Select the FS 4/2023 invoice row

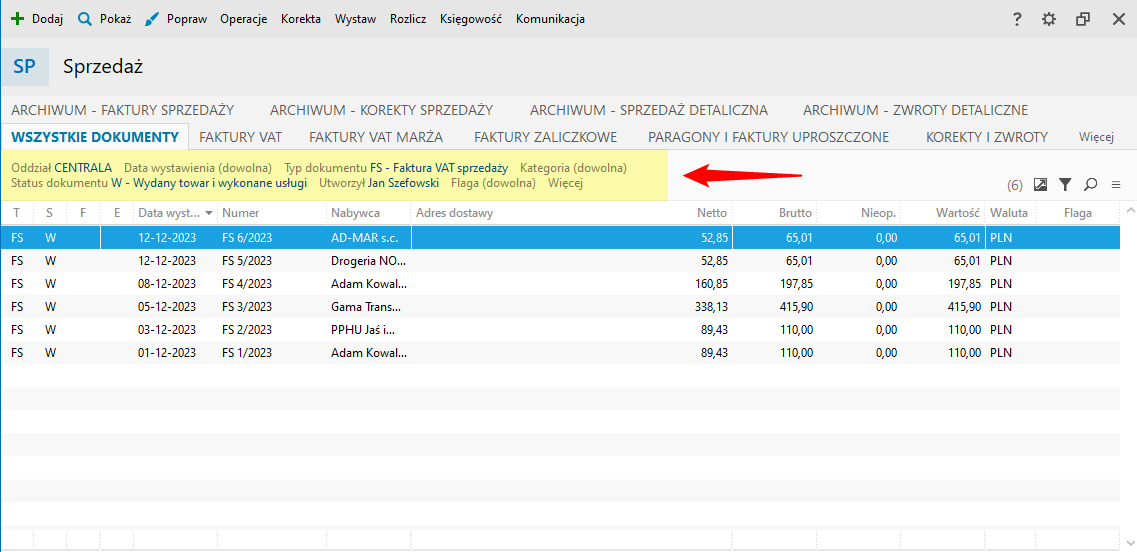click(560, 284)
